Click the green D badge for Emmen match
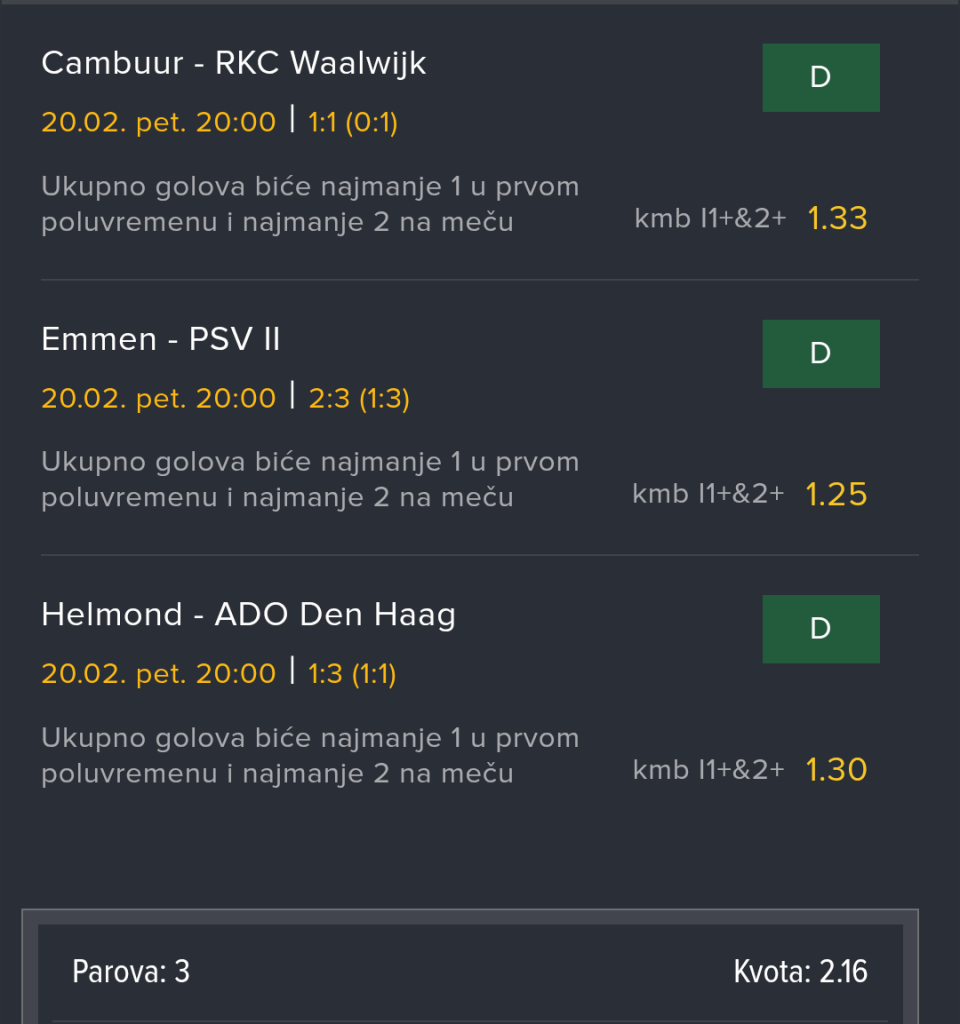This screenshot has width=960, height=1024. click(x=820, y=354)
